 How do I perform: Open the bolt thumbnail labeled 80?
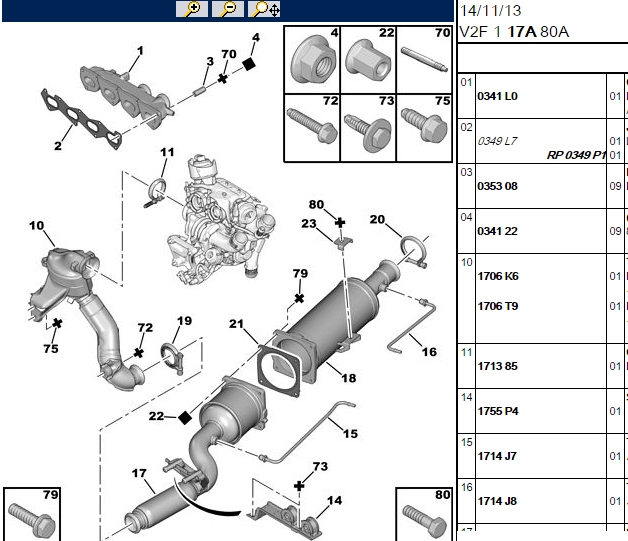click(424, 515)
